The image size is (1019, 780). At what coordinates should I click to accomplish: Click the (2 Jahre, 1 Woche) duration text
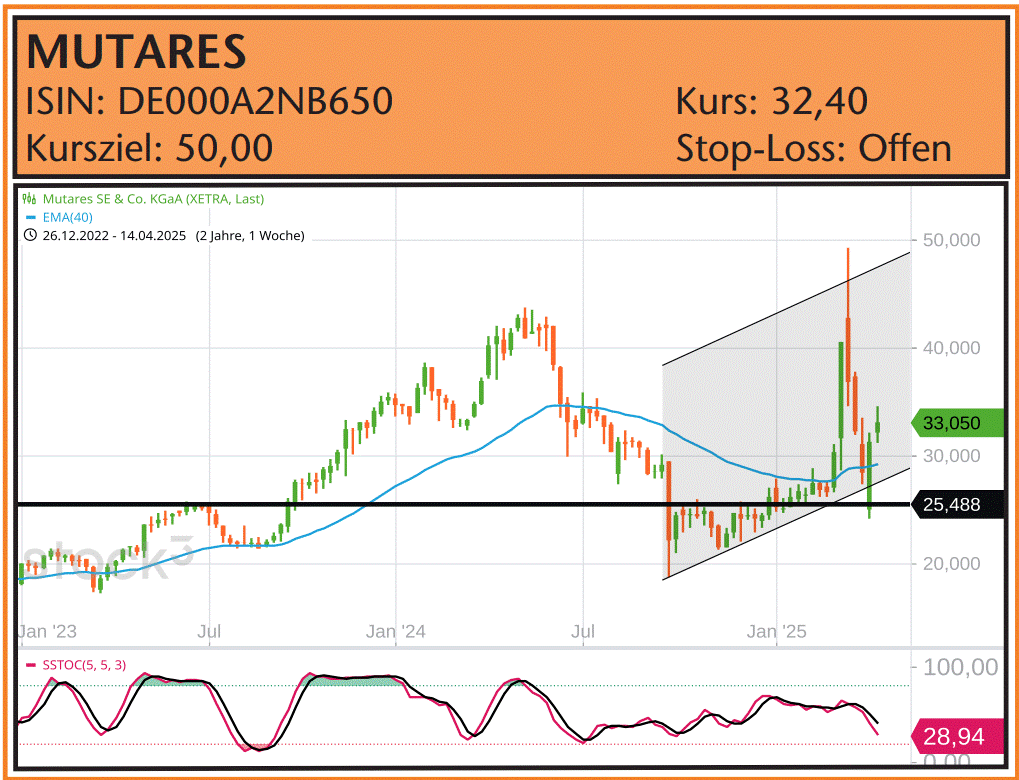tap(250, 236)
